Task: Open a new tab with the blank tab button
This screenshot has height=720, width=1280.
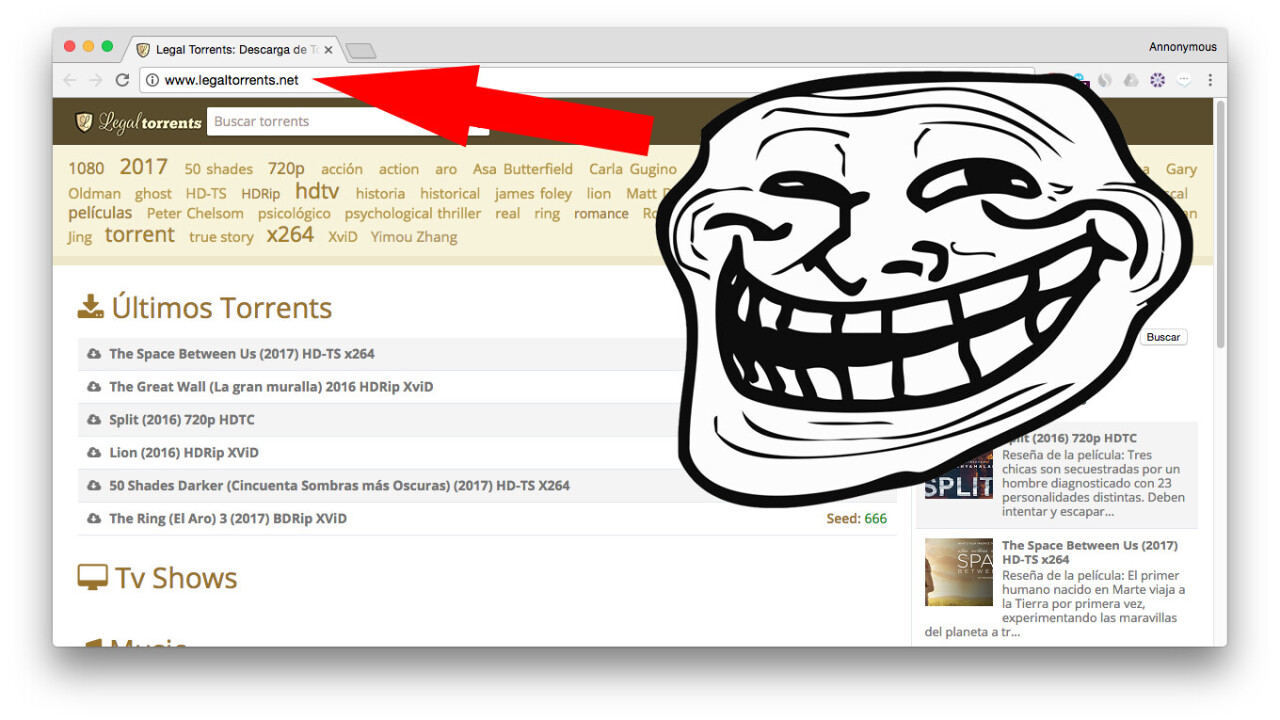Action: (361, 50)
